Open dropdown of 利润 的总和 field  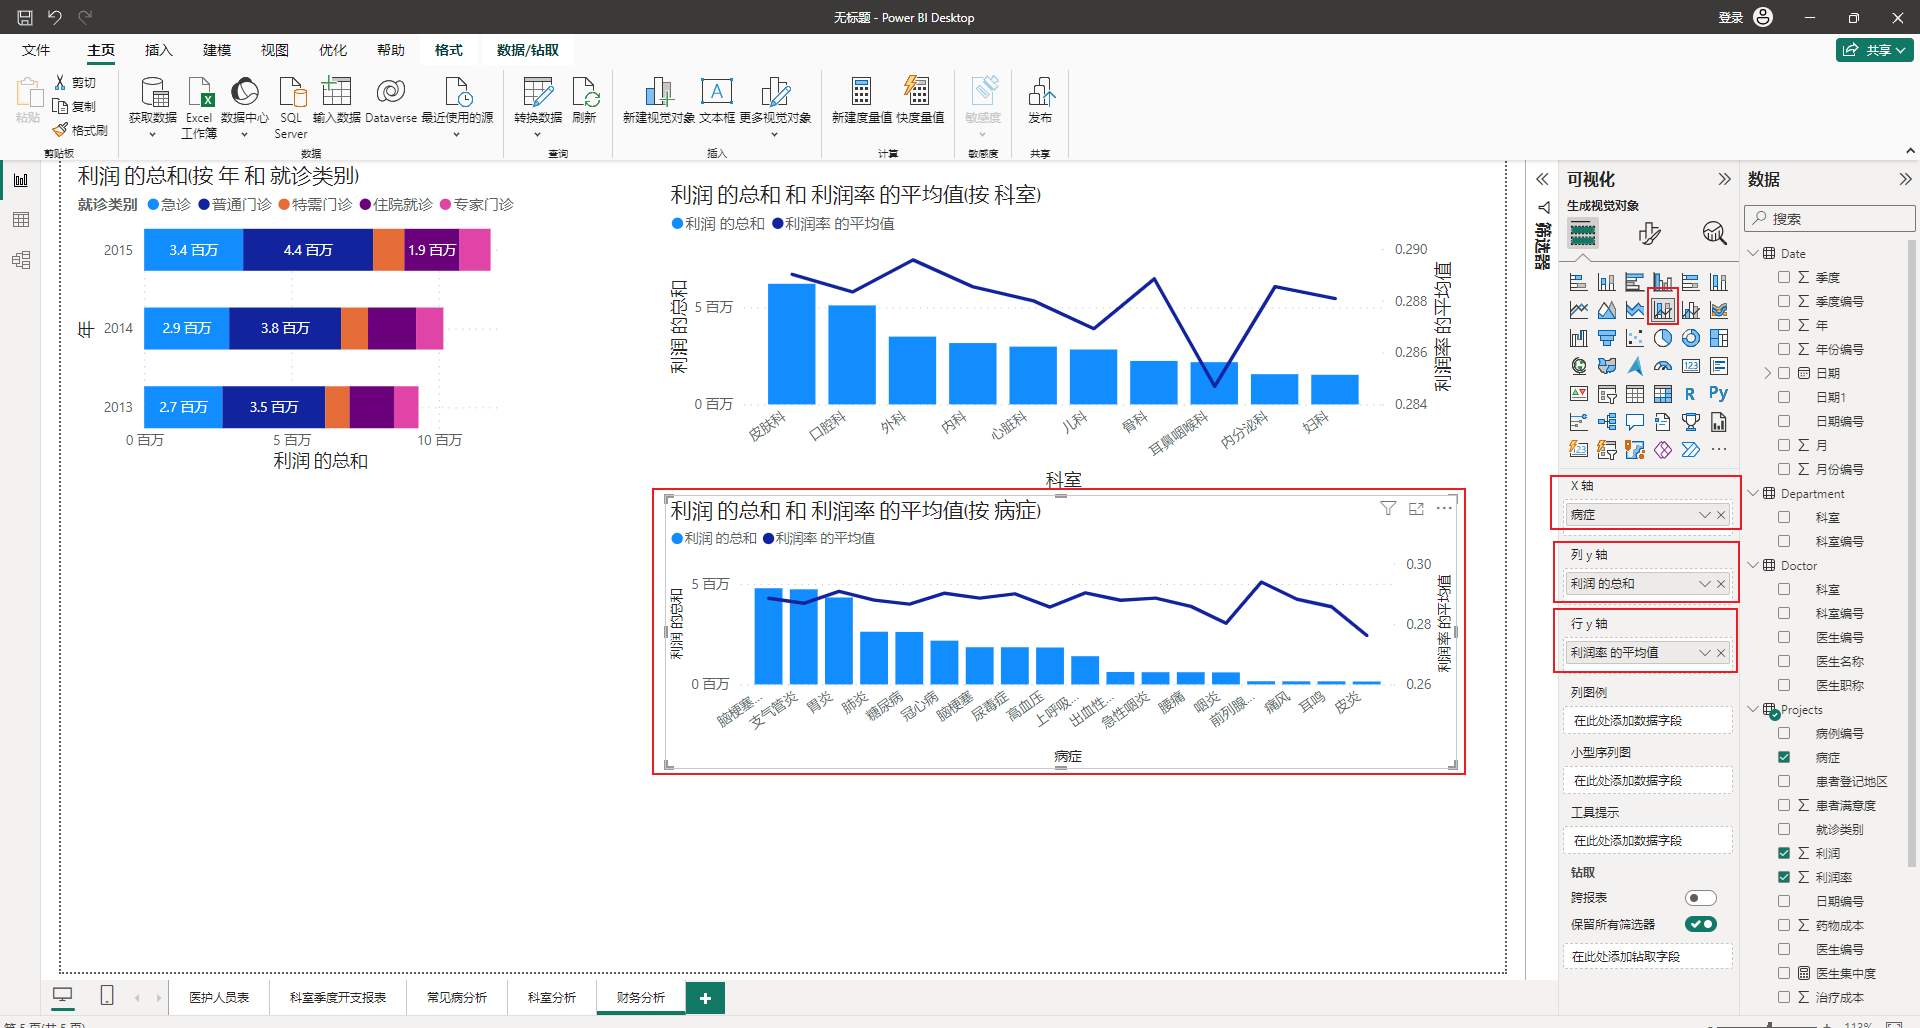tap(1704, 584)
